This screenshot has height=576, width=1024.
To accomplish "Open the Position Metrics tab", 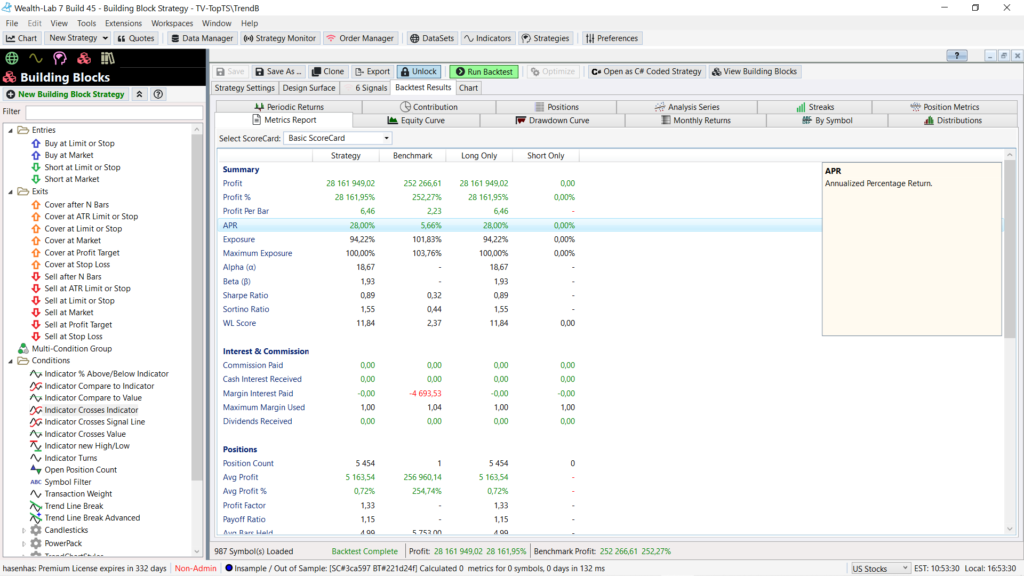I will tap(944, 106).
